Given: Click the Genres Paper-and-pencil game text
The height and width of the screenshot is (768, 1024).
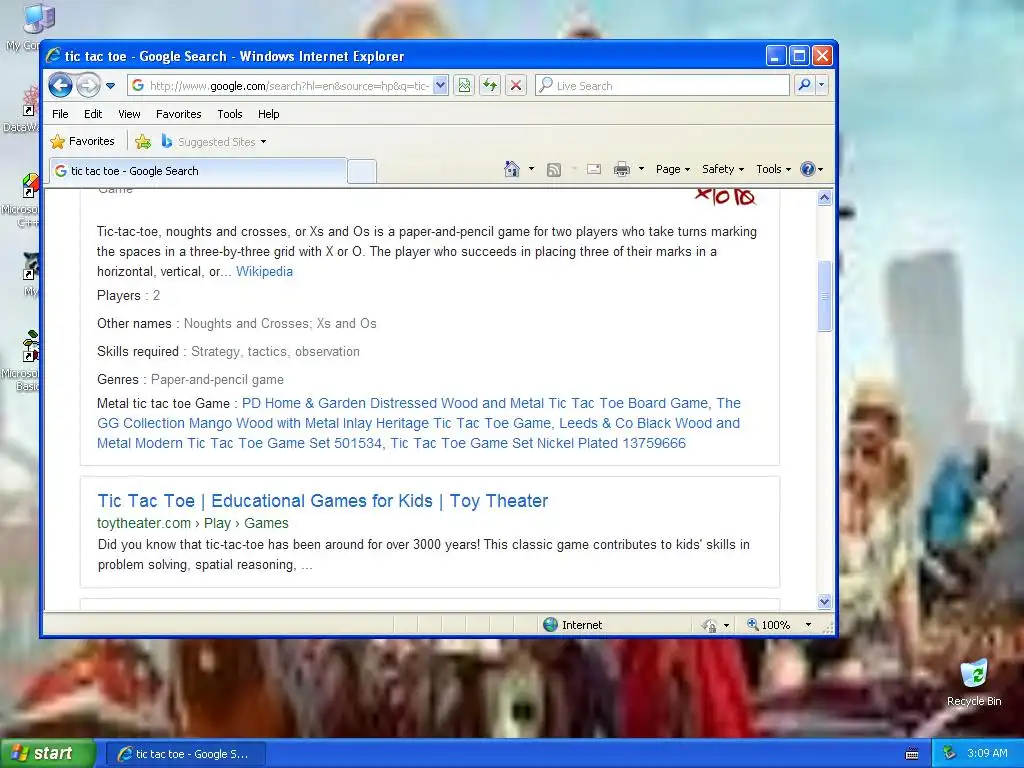Looking at the screenshot, I should (x=190, y=379).
